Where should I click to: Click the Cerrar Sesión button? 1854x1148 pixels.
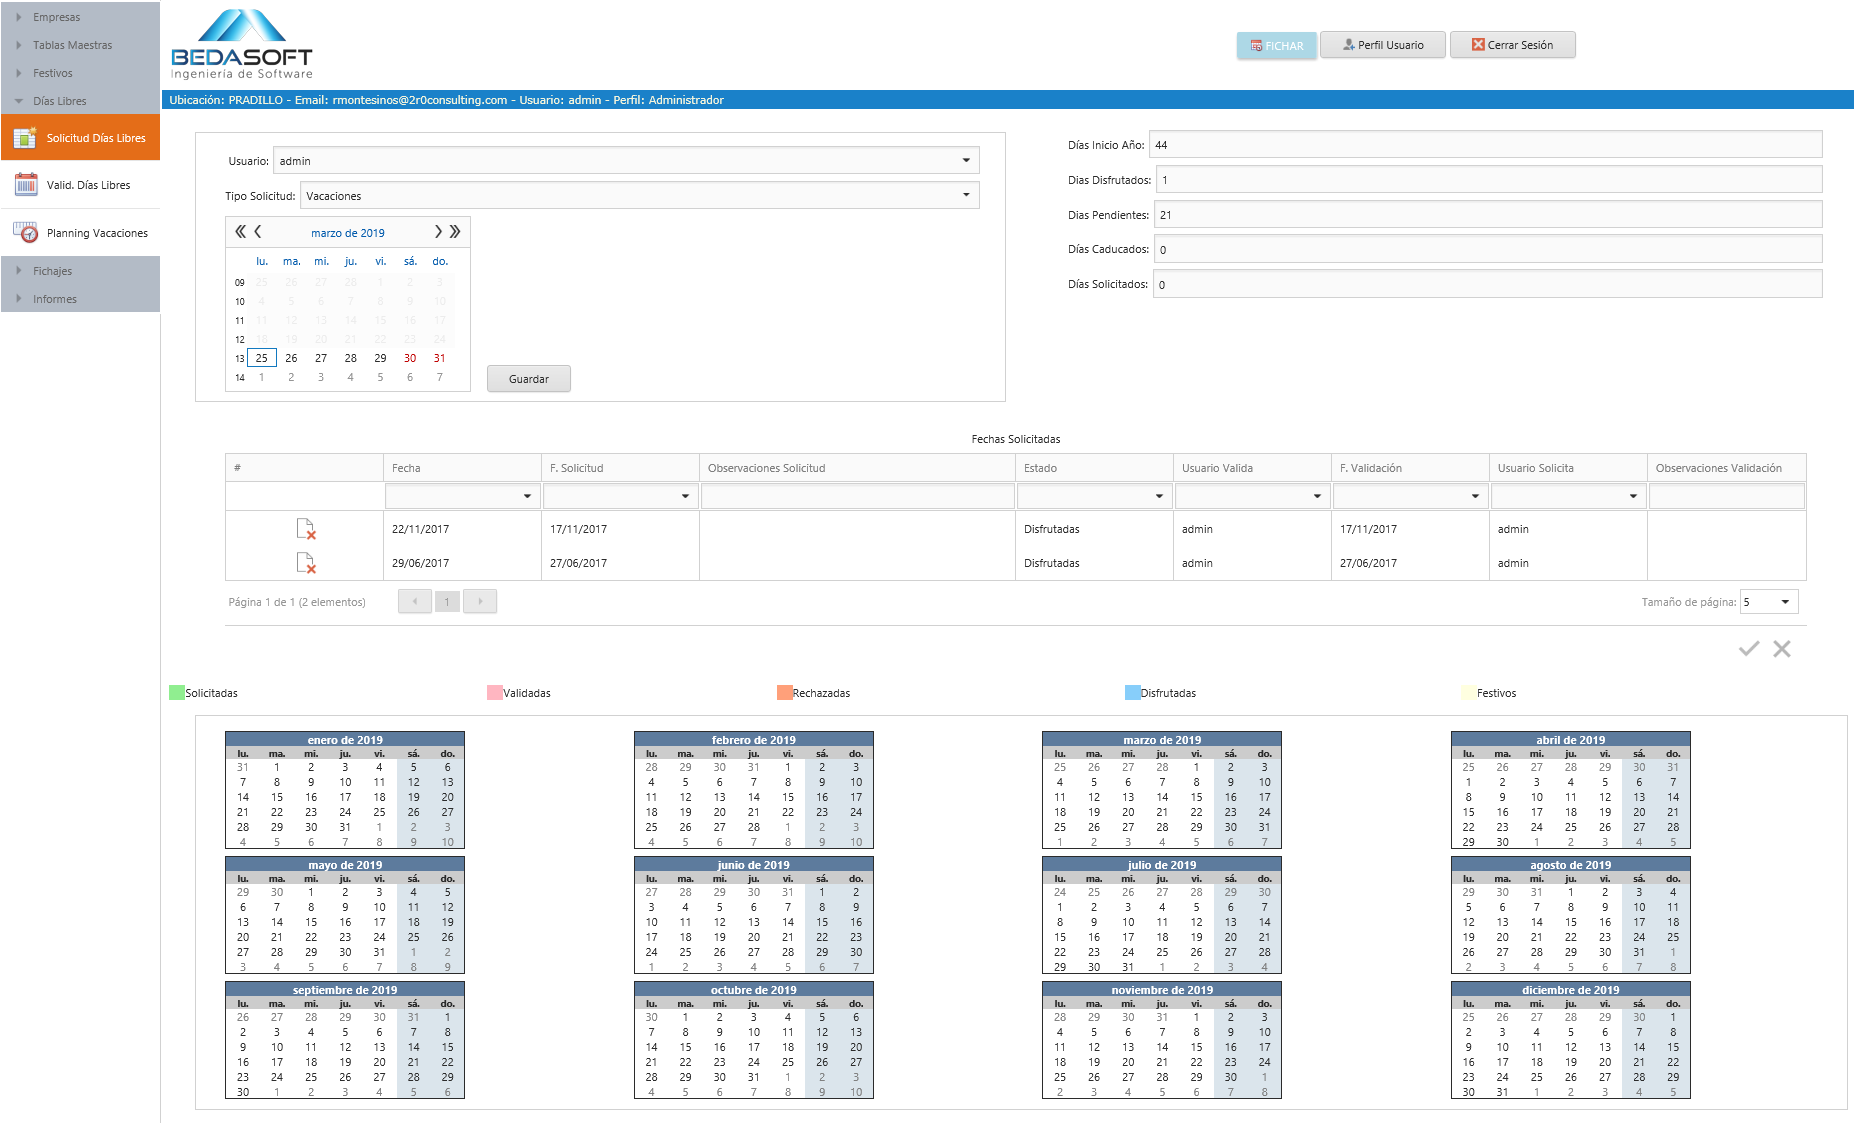[x=1512, y=45]
